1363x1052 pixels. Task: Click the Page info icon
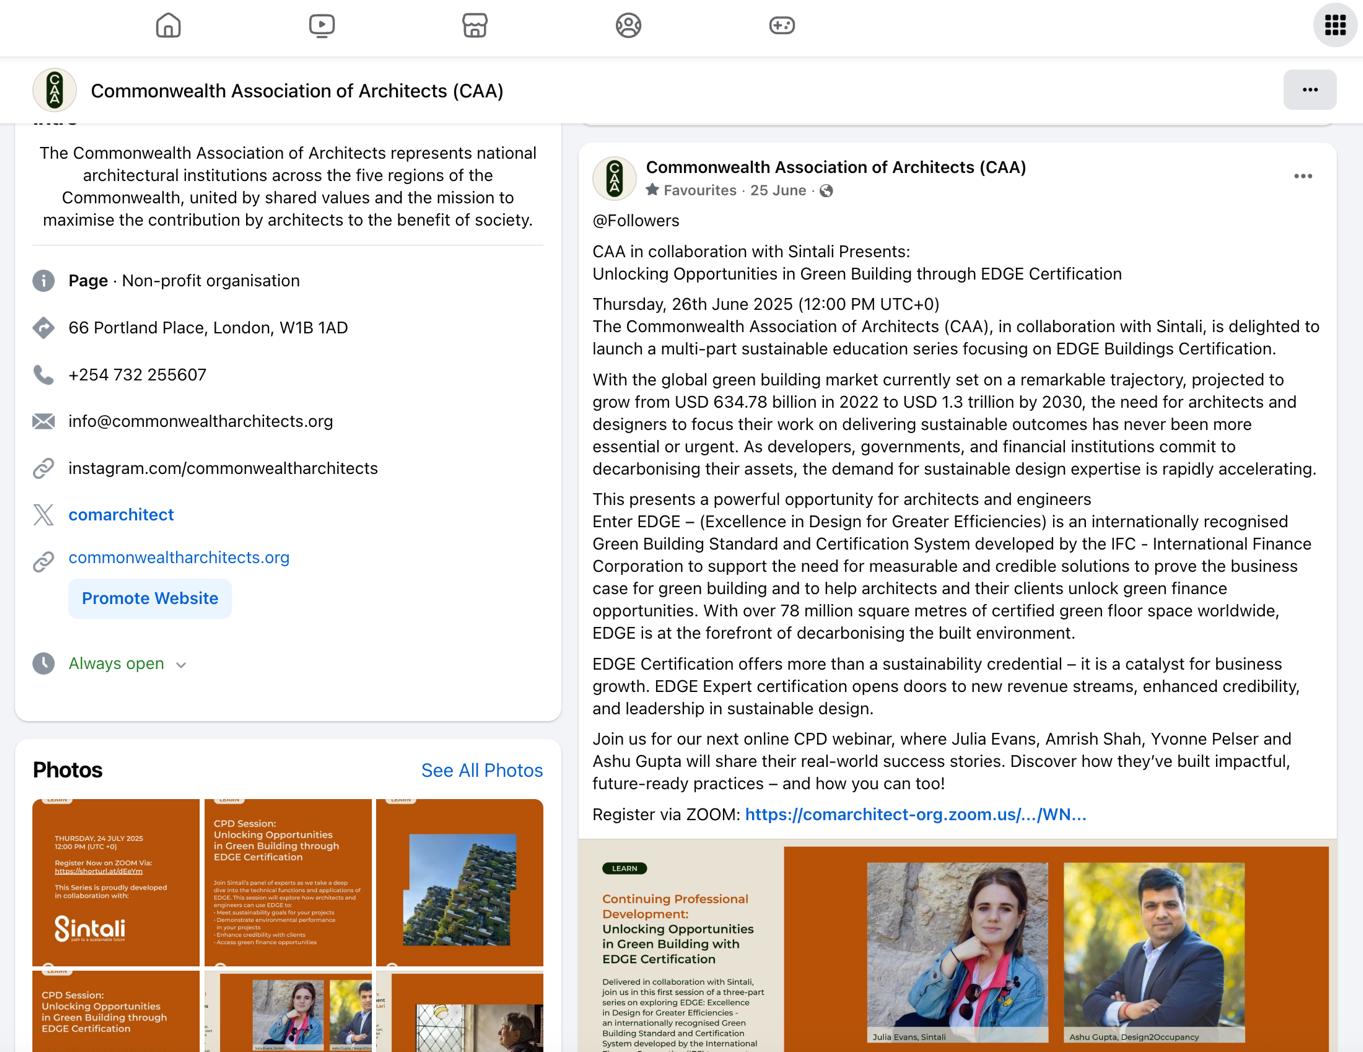(43, 281)
